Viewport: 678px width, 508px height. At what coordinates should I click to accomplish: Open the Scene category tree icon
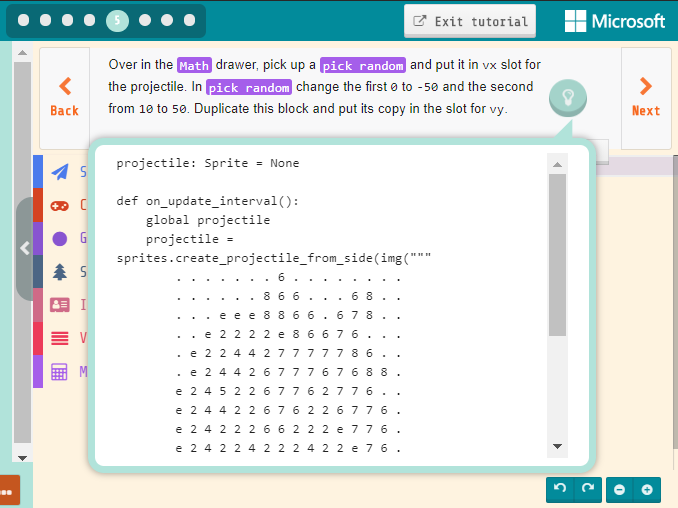click(x=60, y=272)
